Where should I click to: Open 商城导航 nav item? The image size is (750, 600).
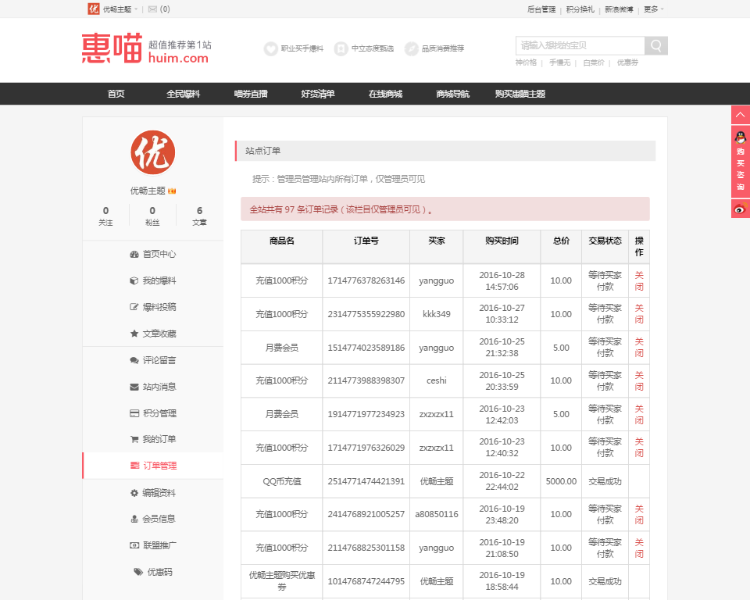pyautogui.click(x=452, y=94)
